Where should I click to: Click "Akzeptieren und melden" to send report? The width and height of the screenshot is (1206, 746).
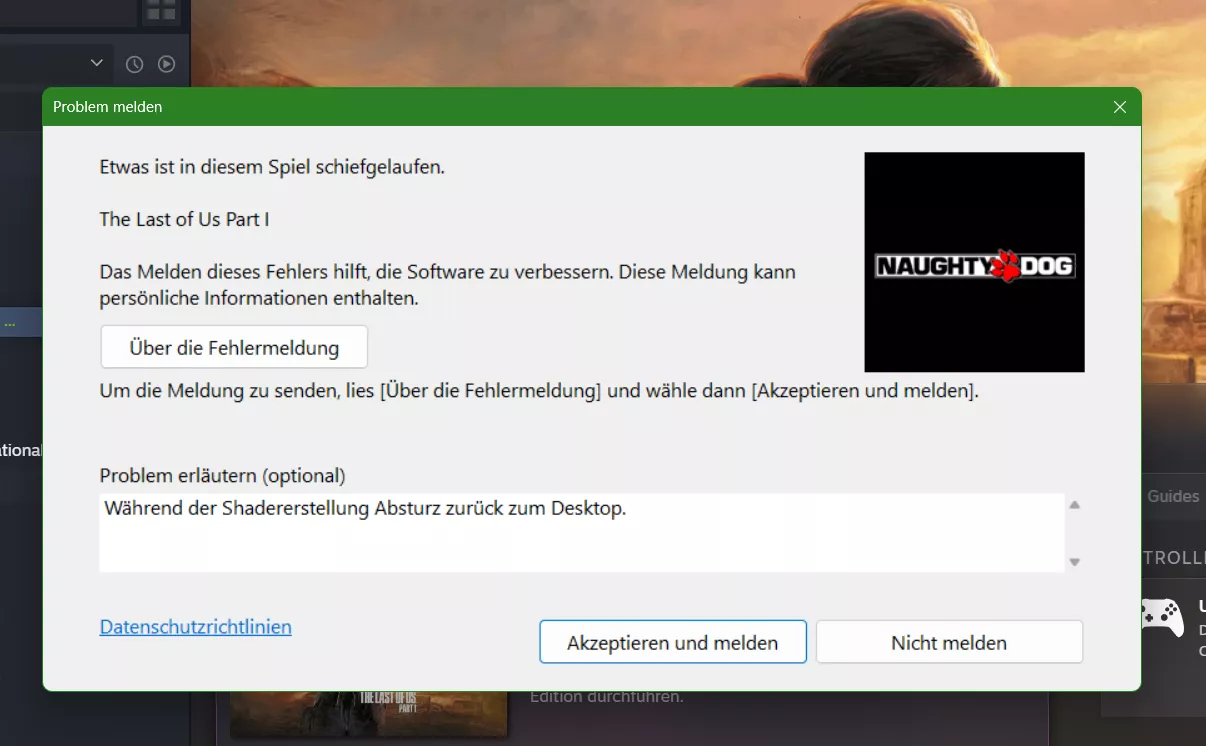tap(673, 642)
